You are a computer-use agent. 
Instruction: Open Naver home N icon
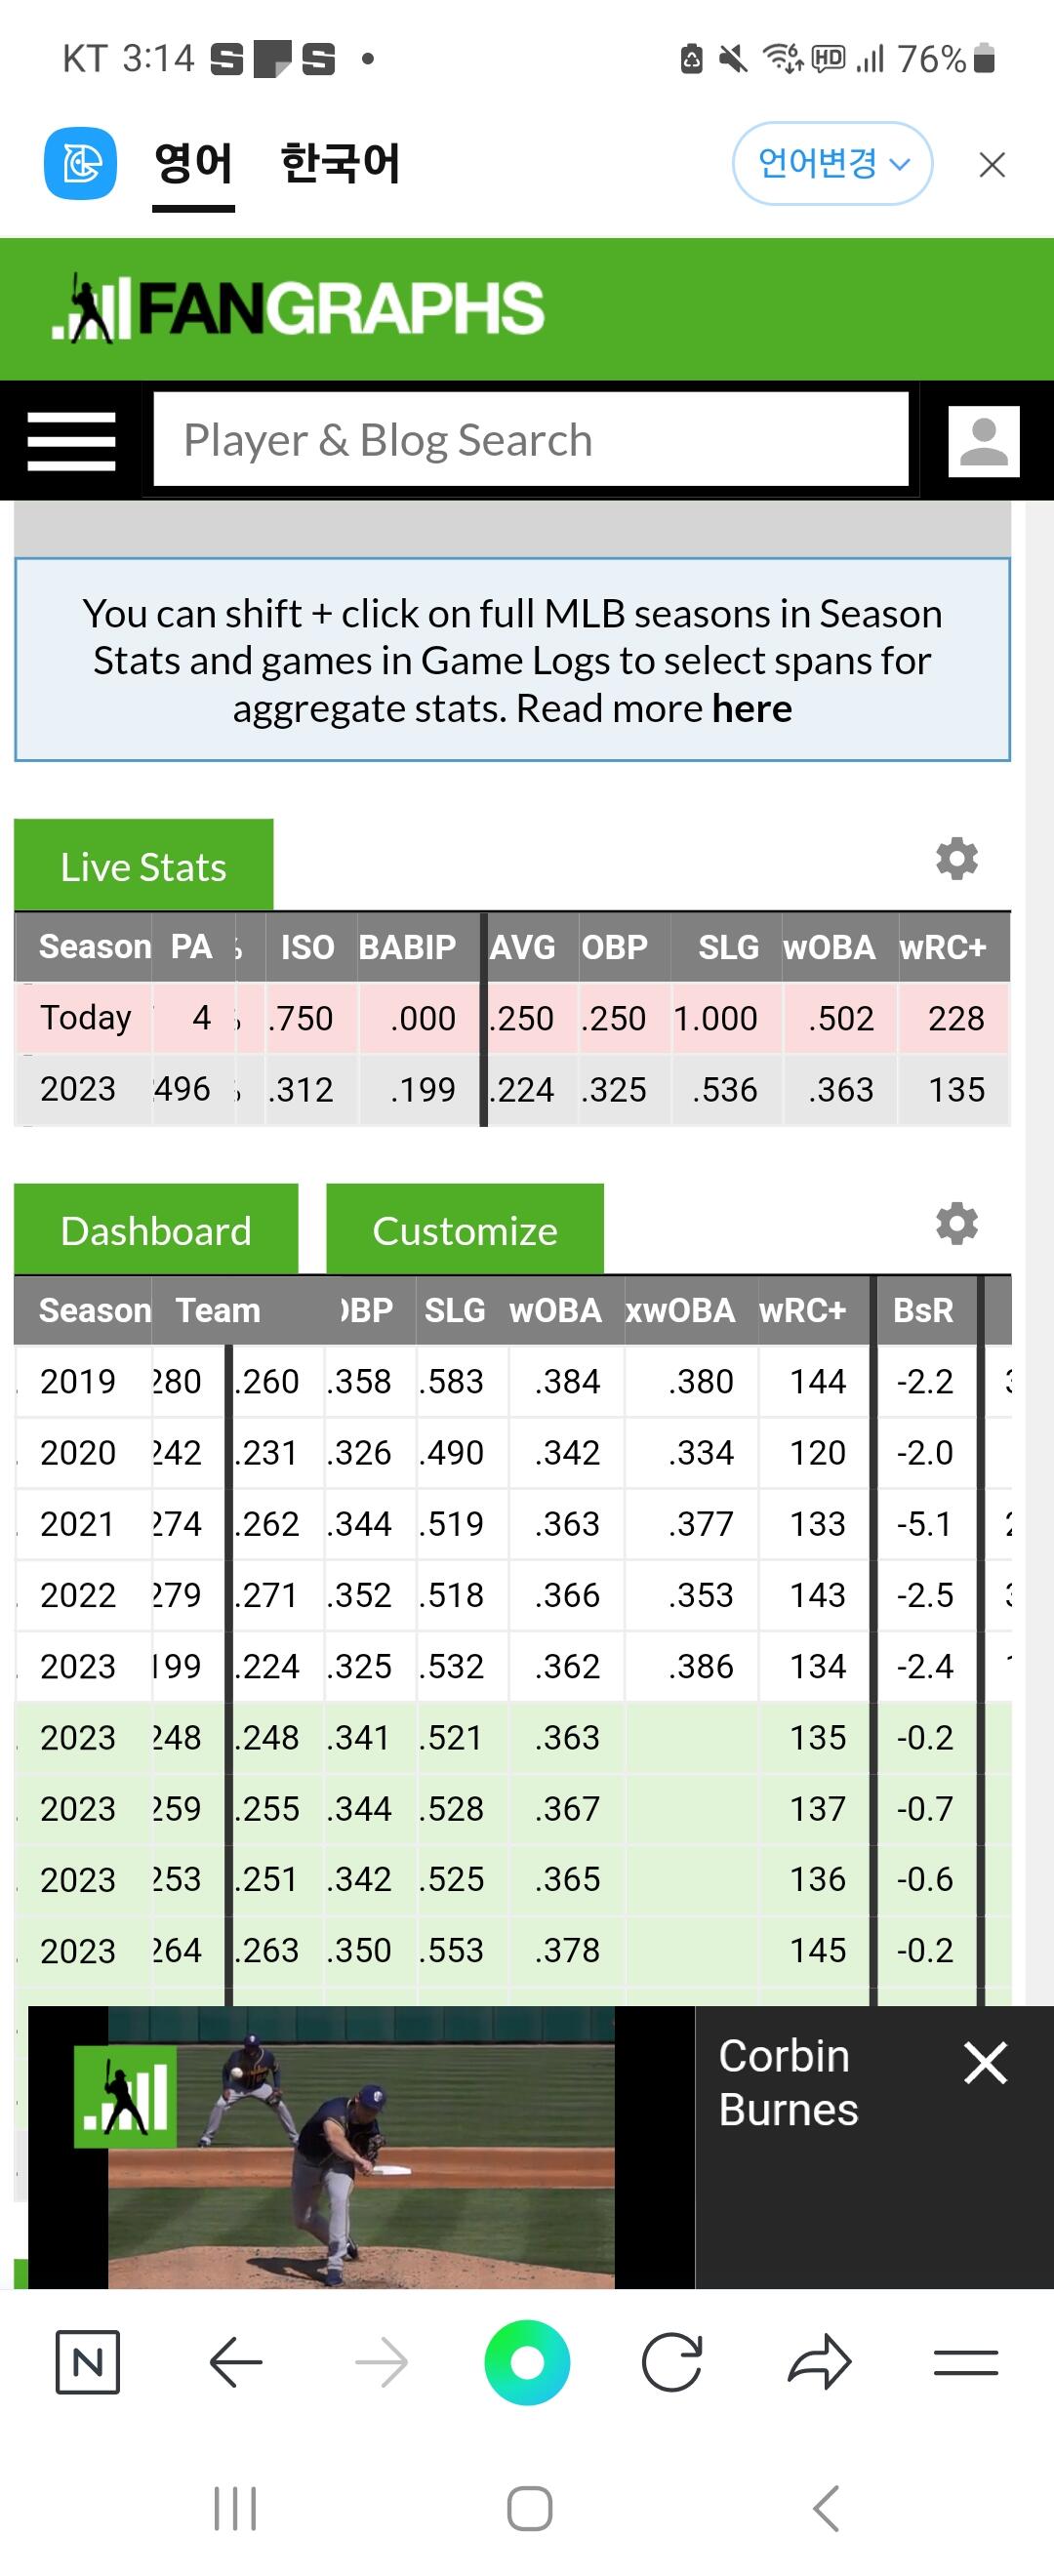[88, 2362]
